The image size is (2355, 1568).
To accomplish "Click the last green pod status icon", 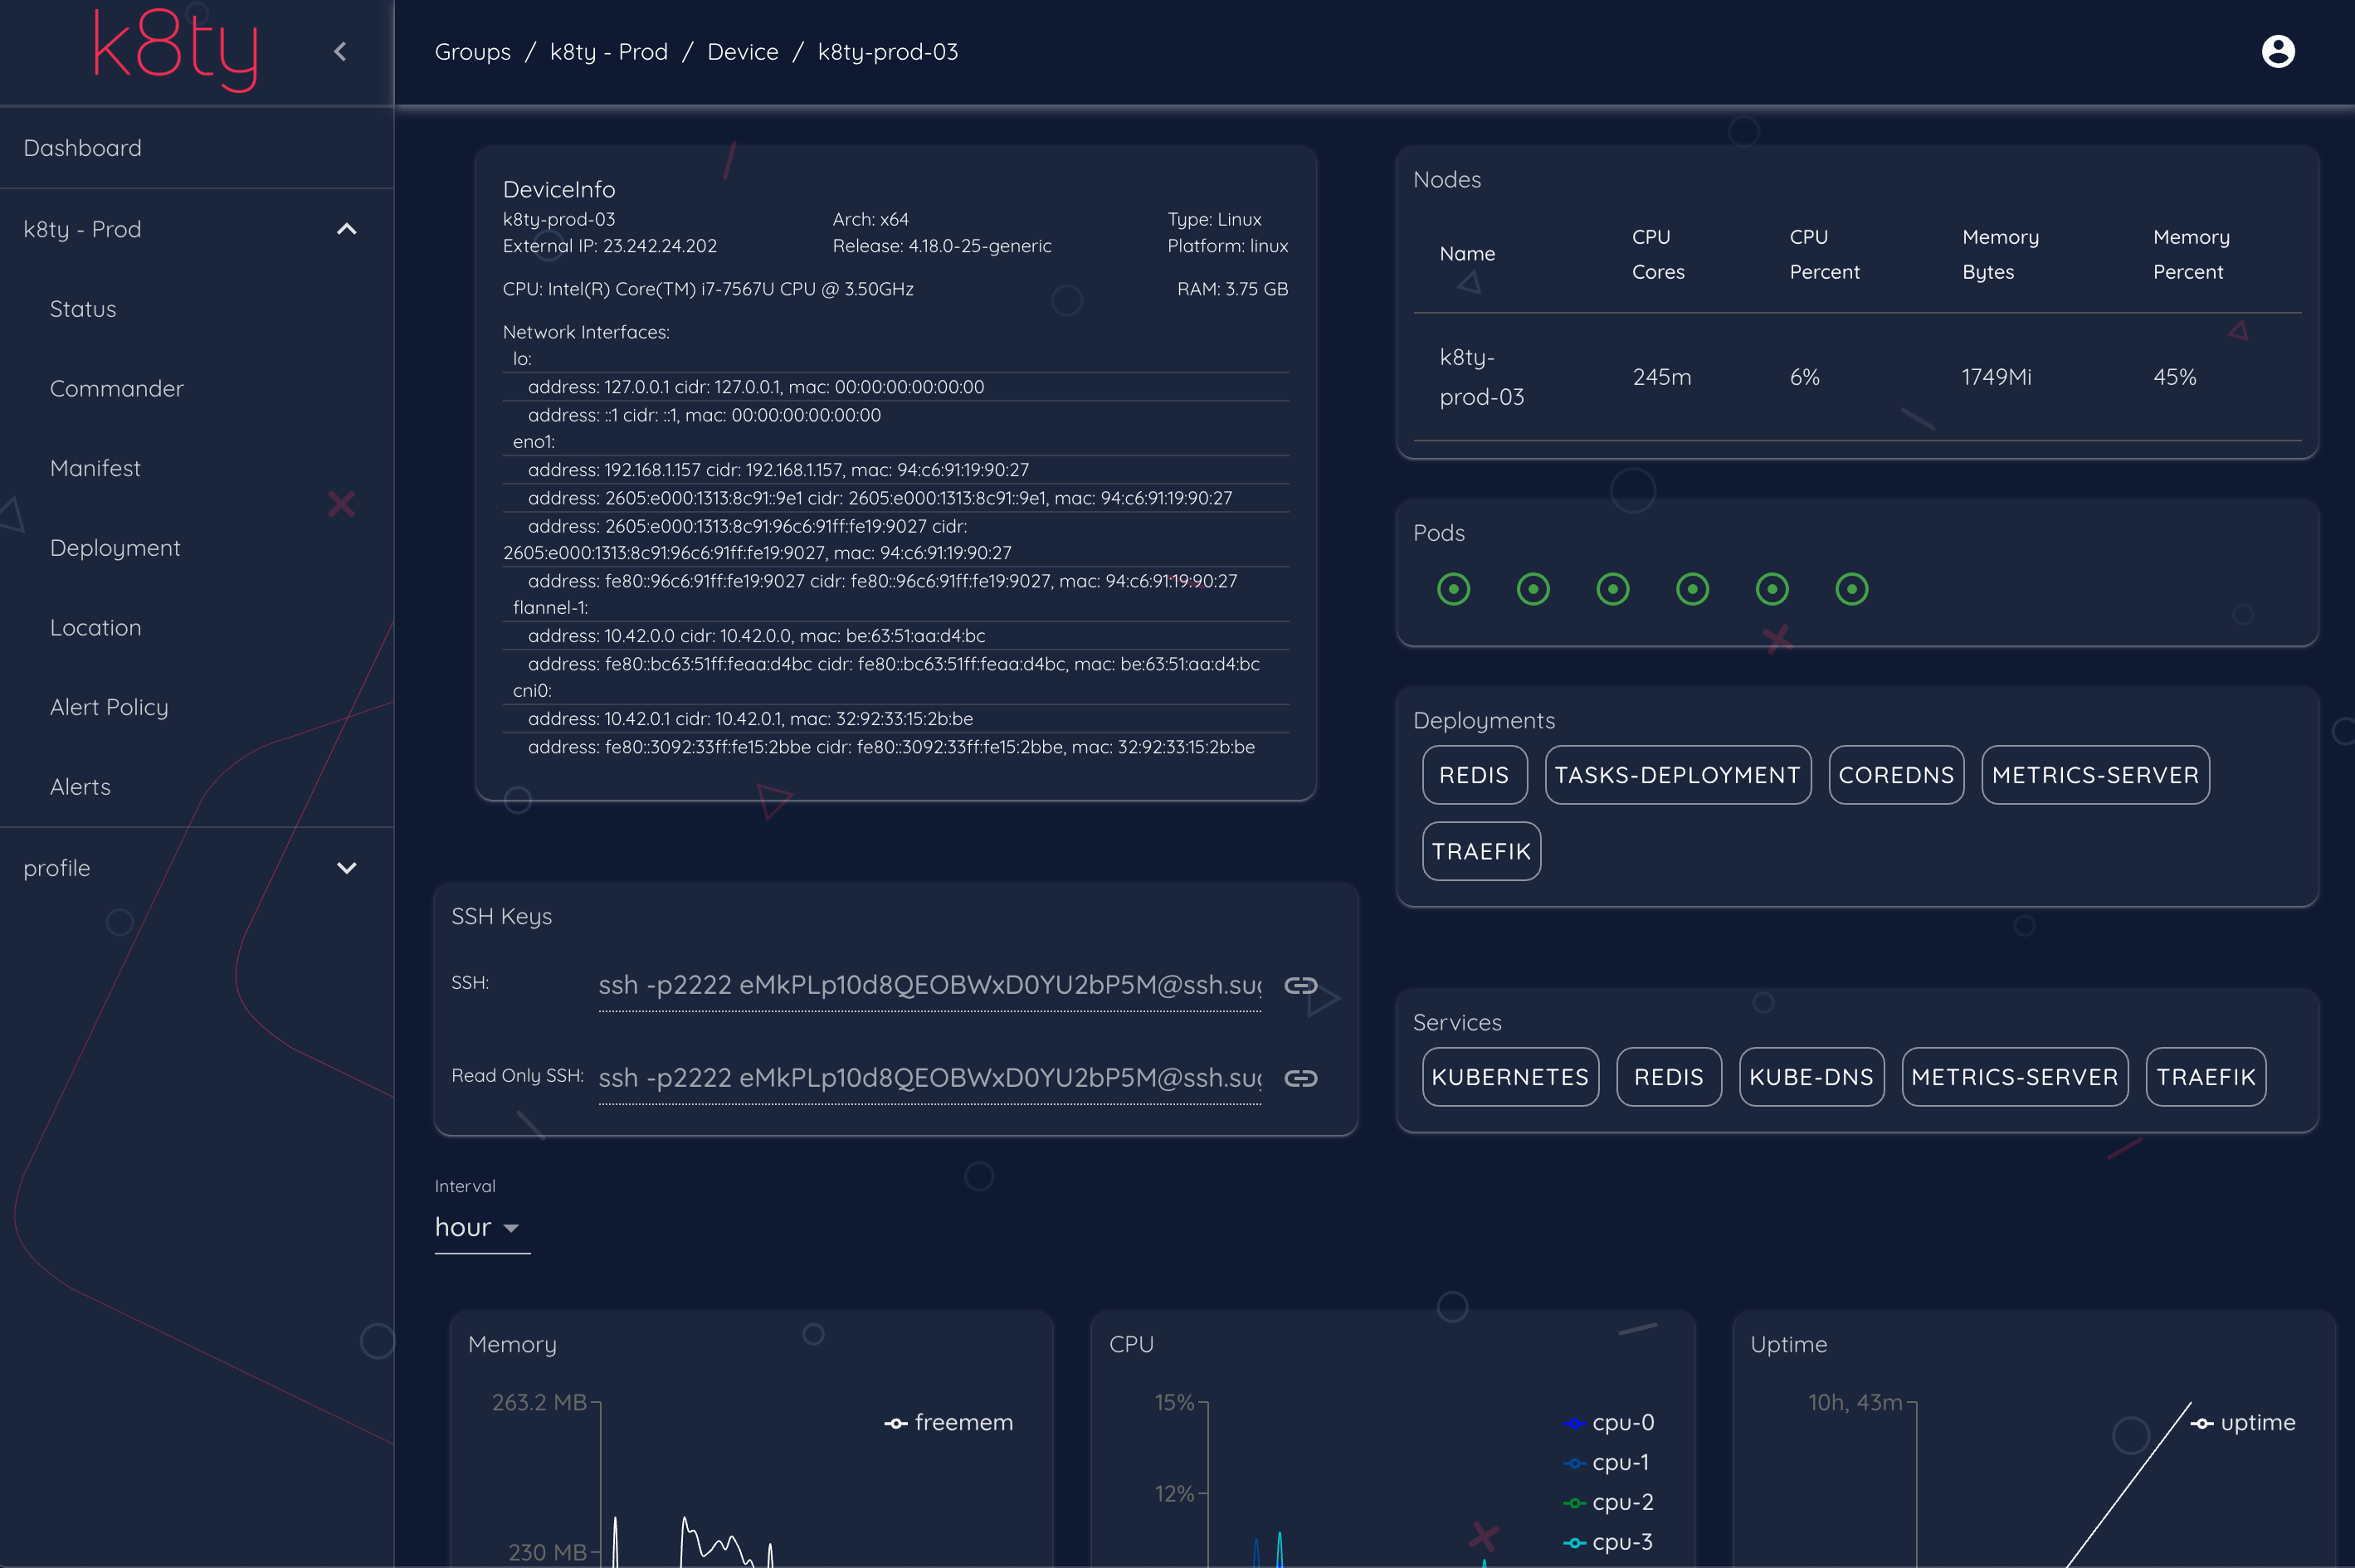I will 1851,589.
